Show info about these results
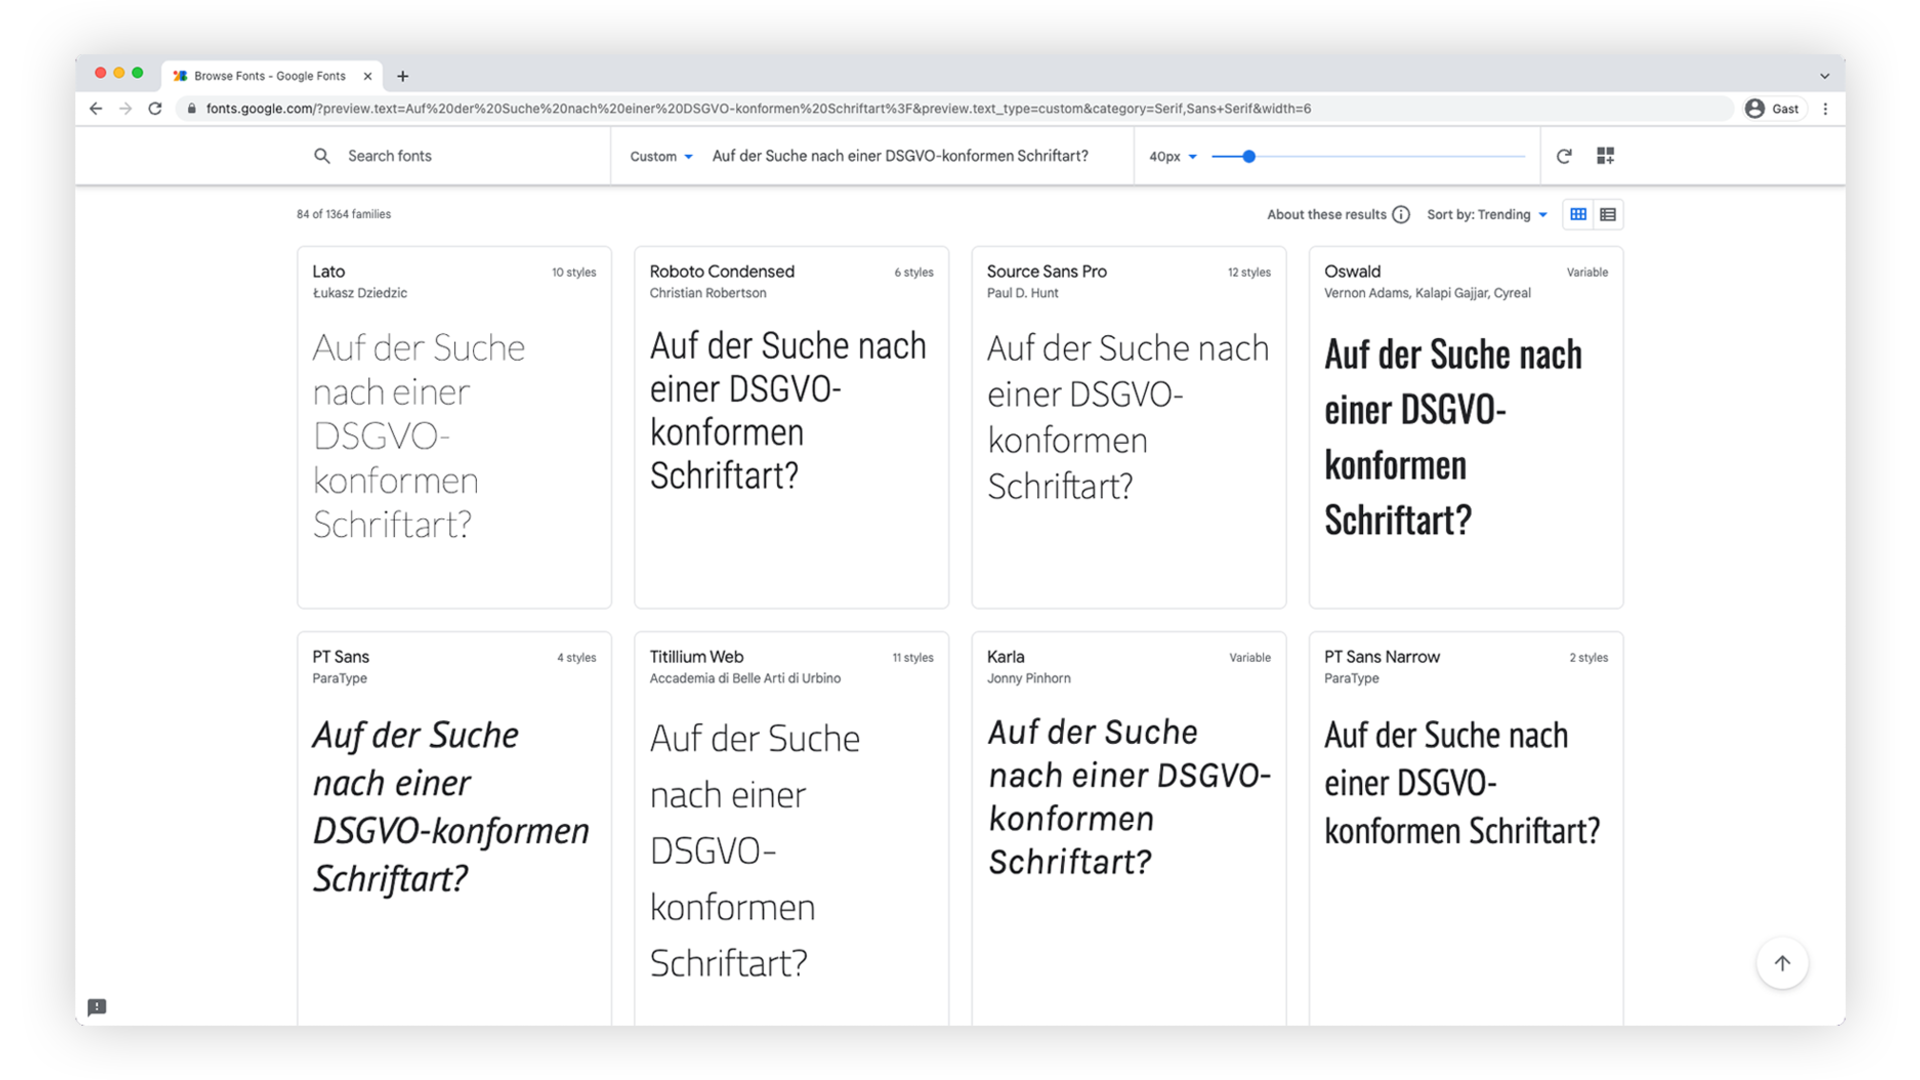The image size is (1920, 1080). pos(1402,215)
